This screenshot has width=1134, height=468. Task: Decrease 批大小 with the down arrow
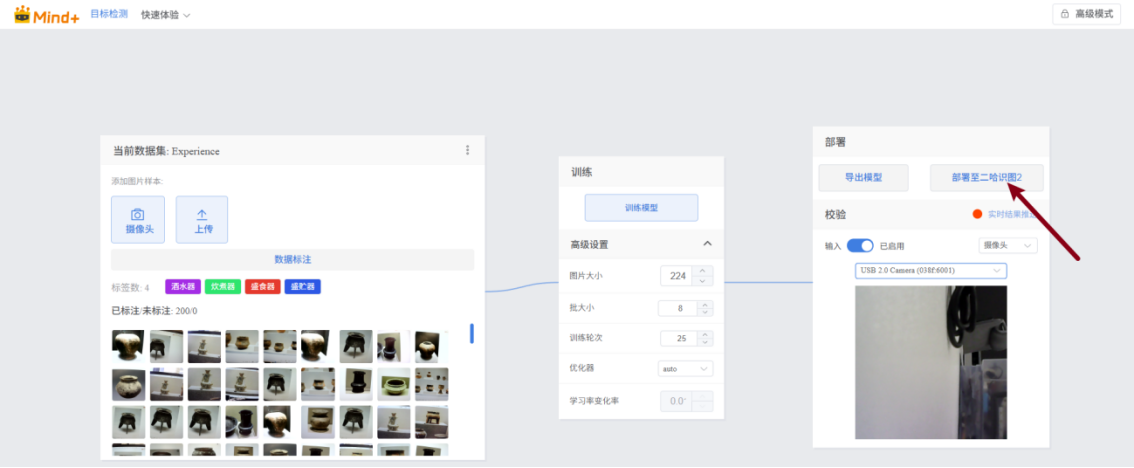[x=704, y=313]
